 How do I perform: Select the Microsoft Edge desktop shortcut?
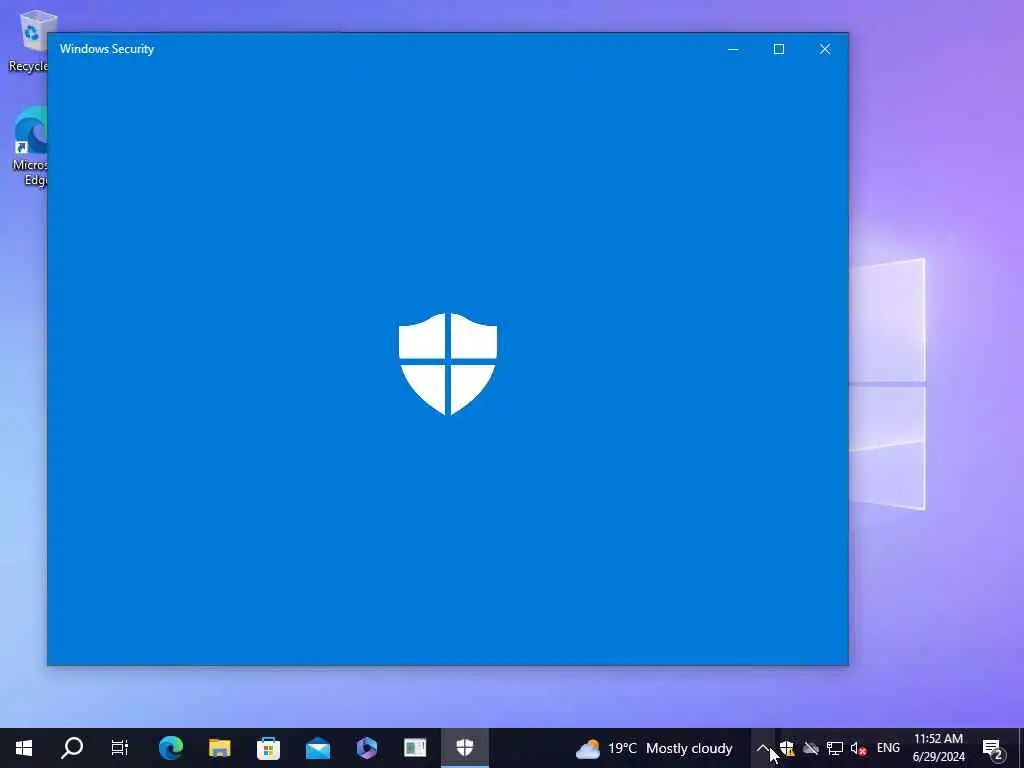pyautogui.click(x=29, y=147)
